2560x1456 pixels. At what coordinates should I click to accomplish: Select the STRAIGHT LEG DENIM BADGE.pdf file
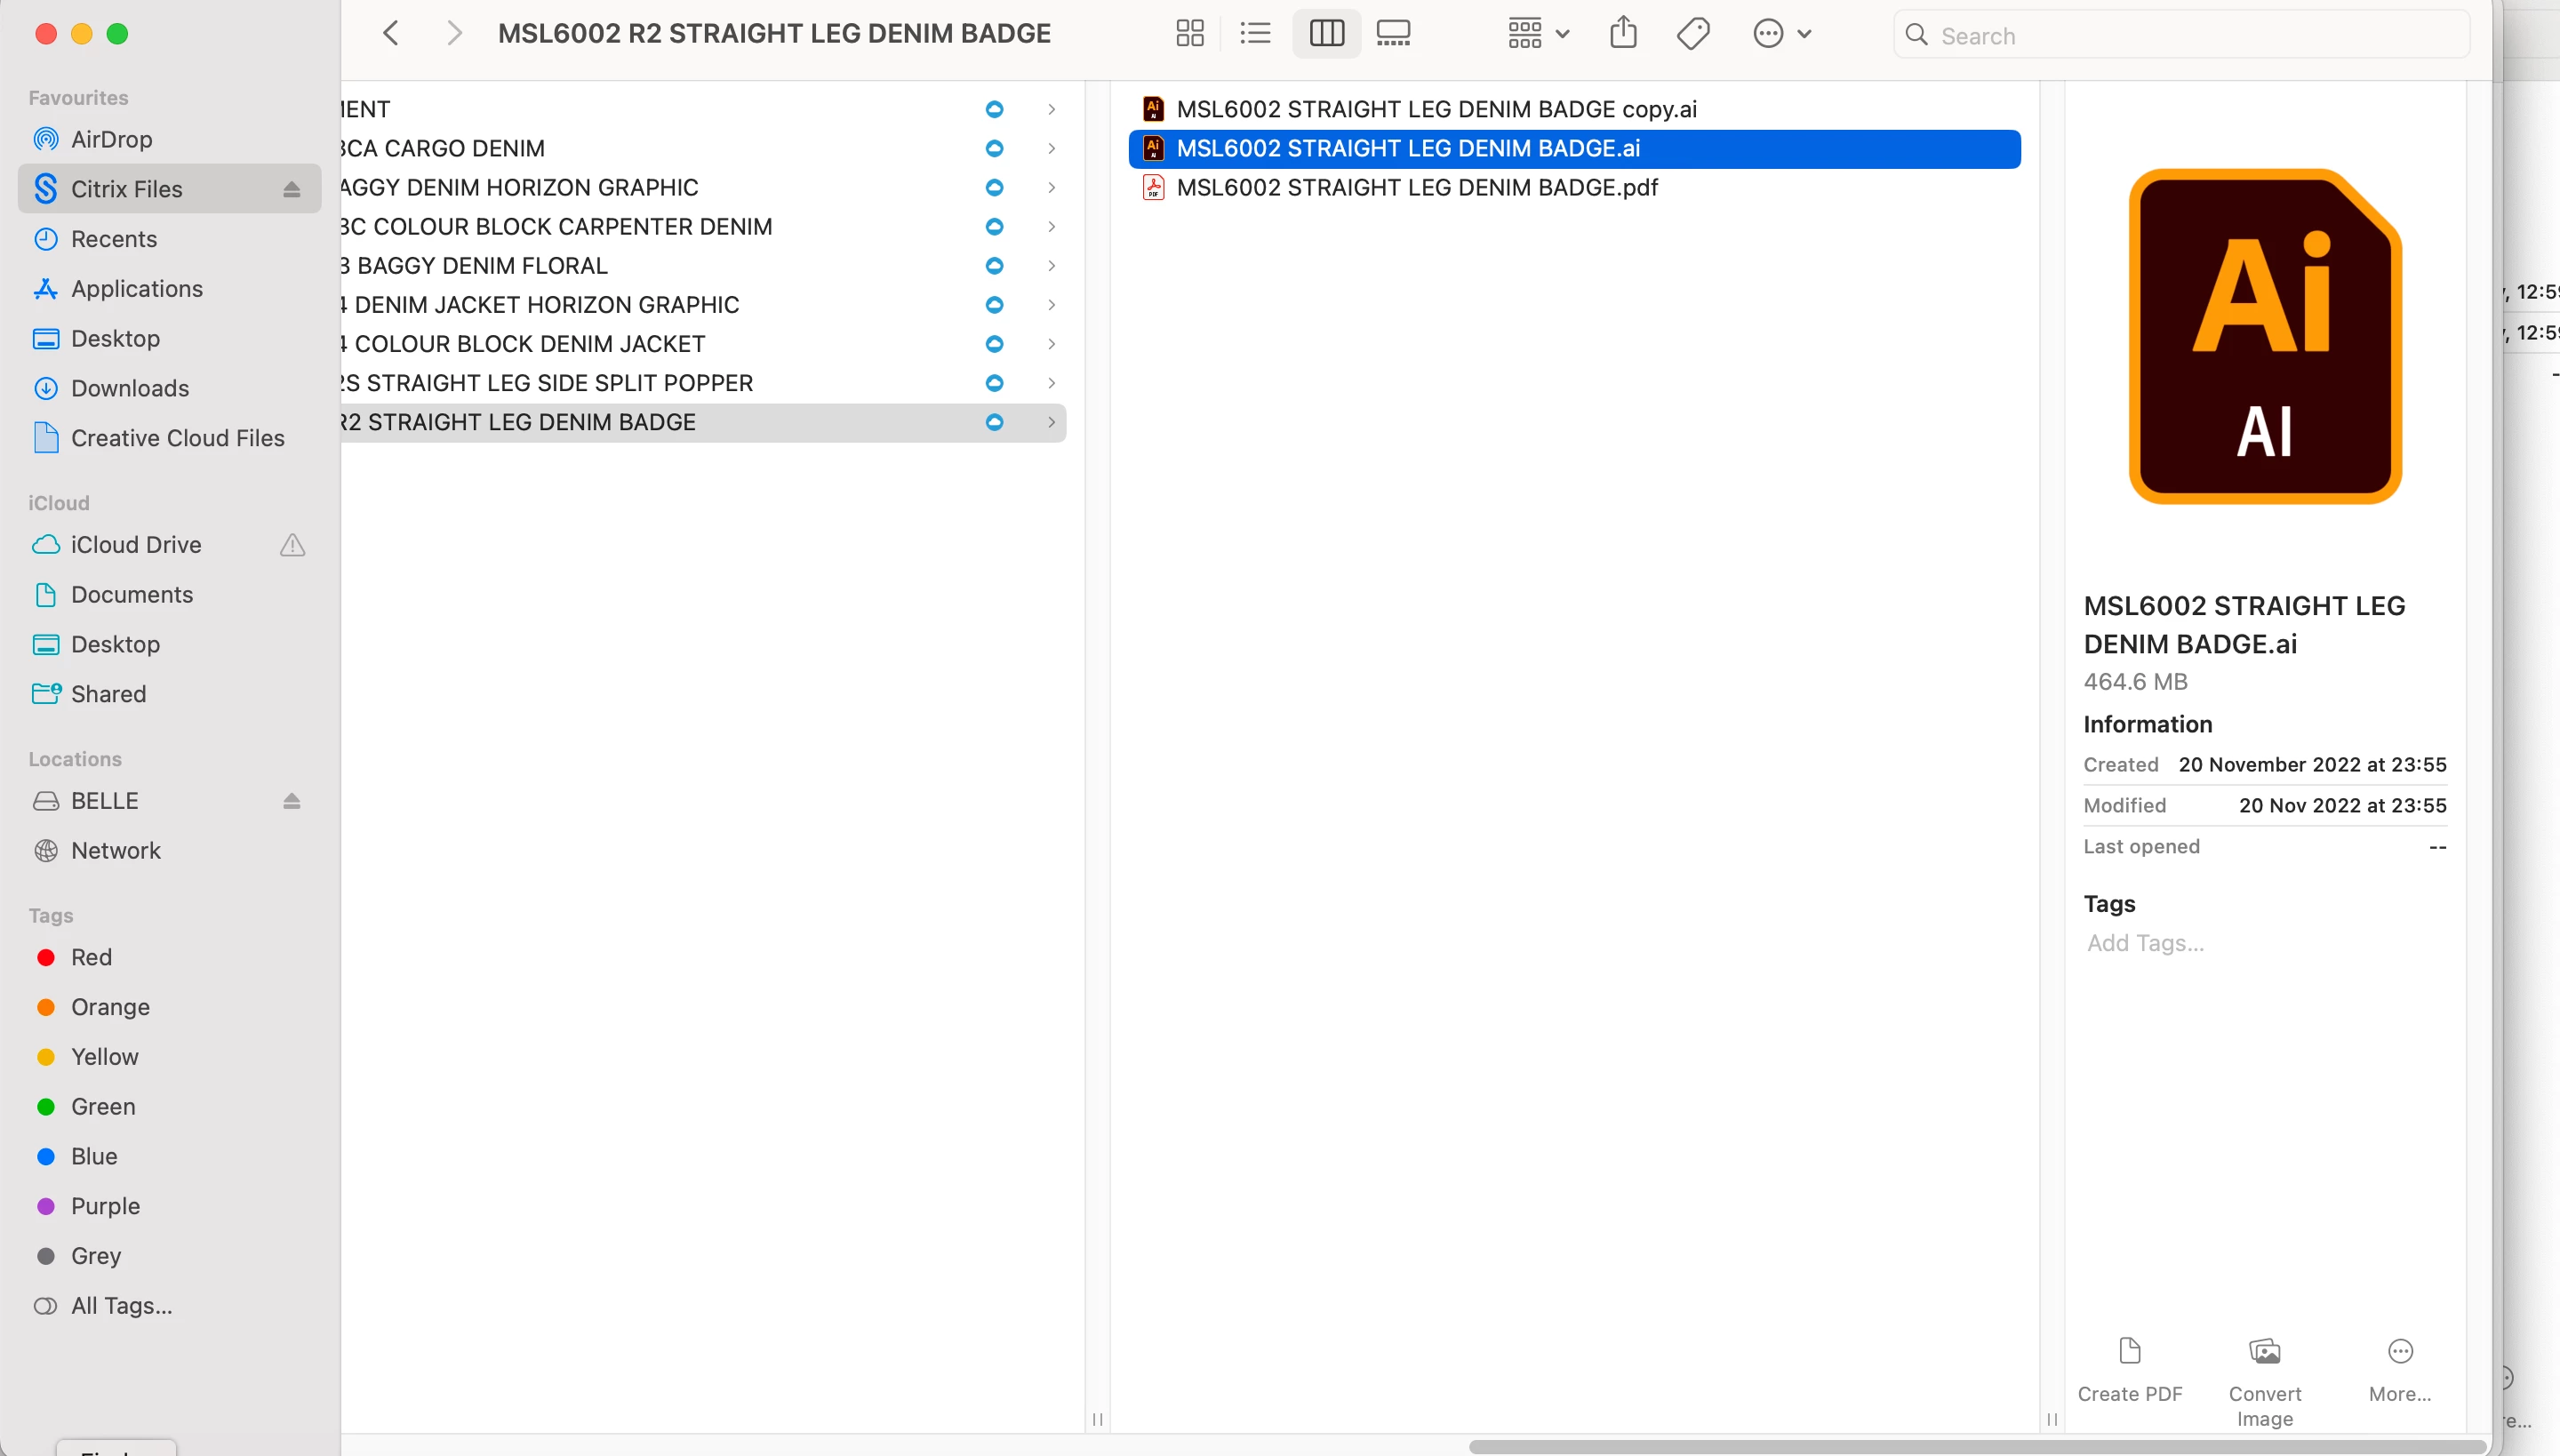point(1416,187)
